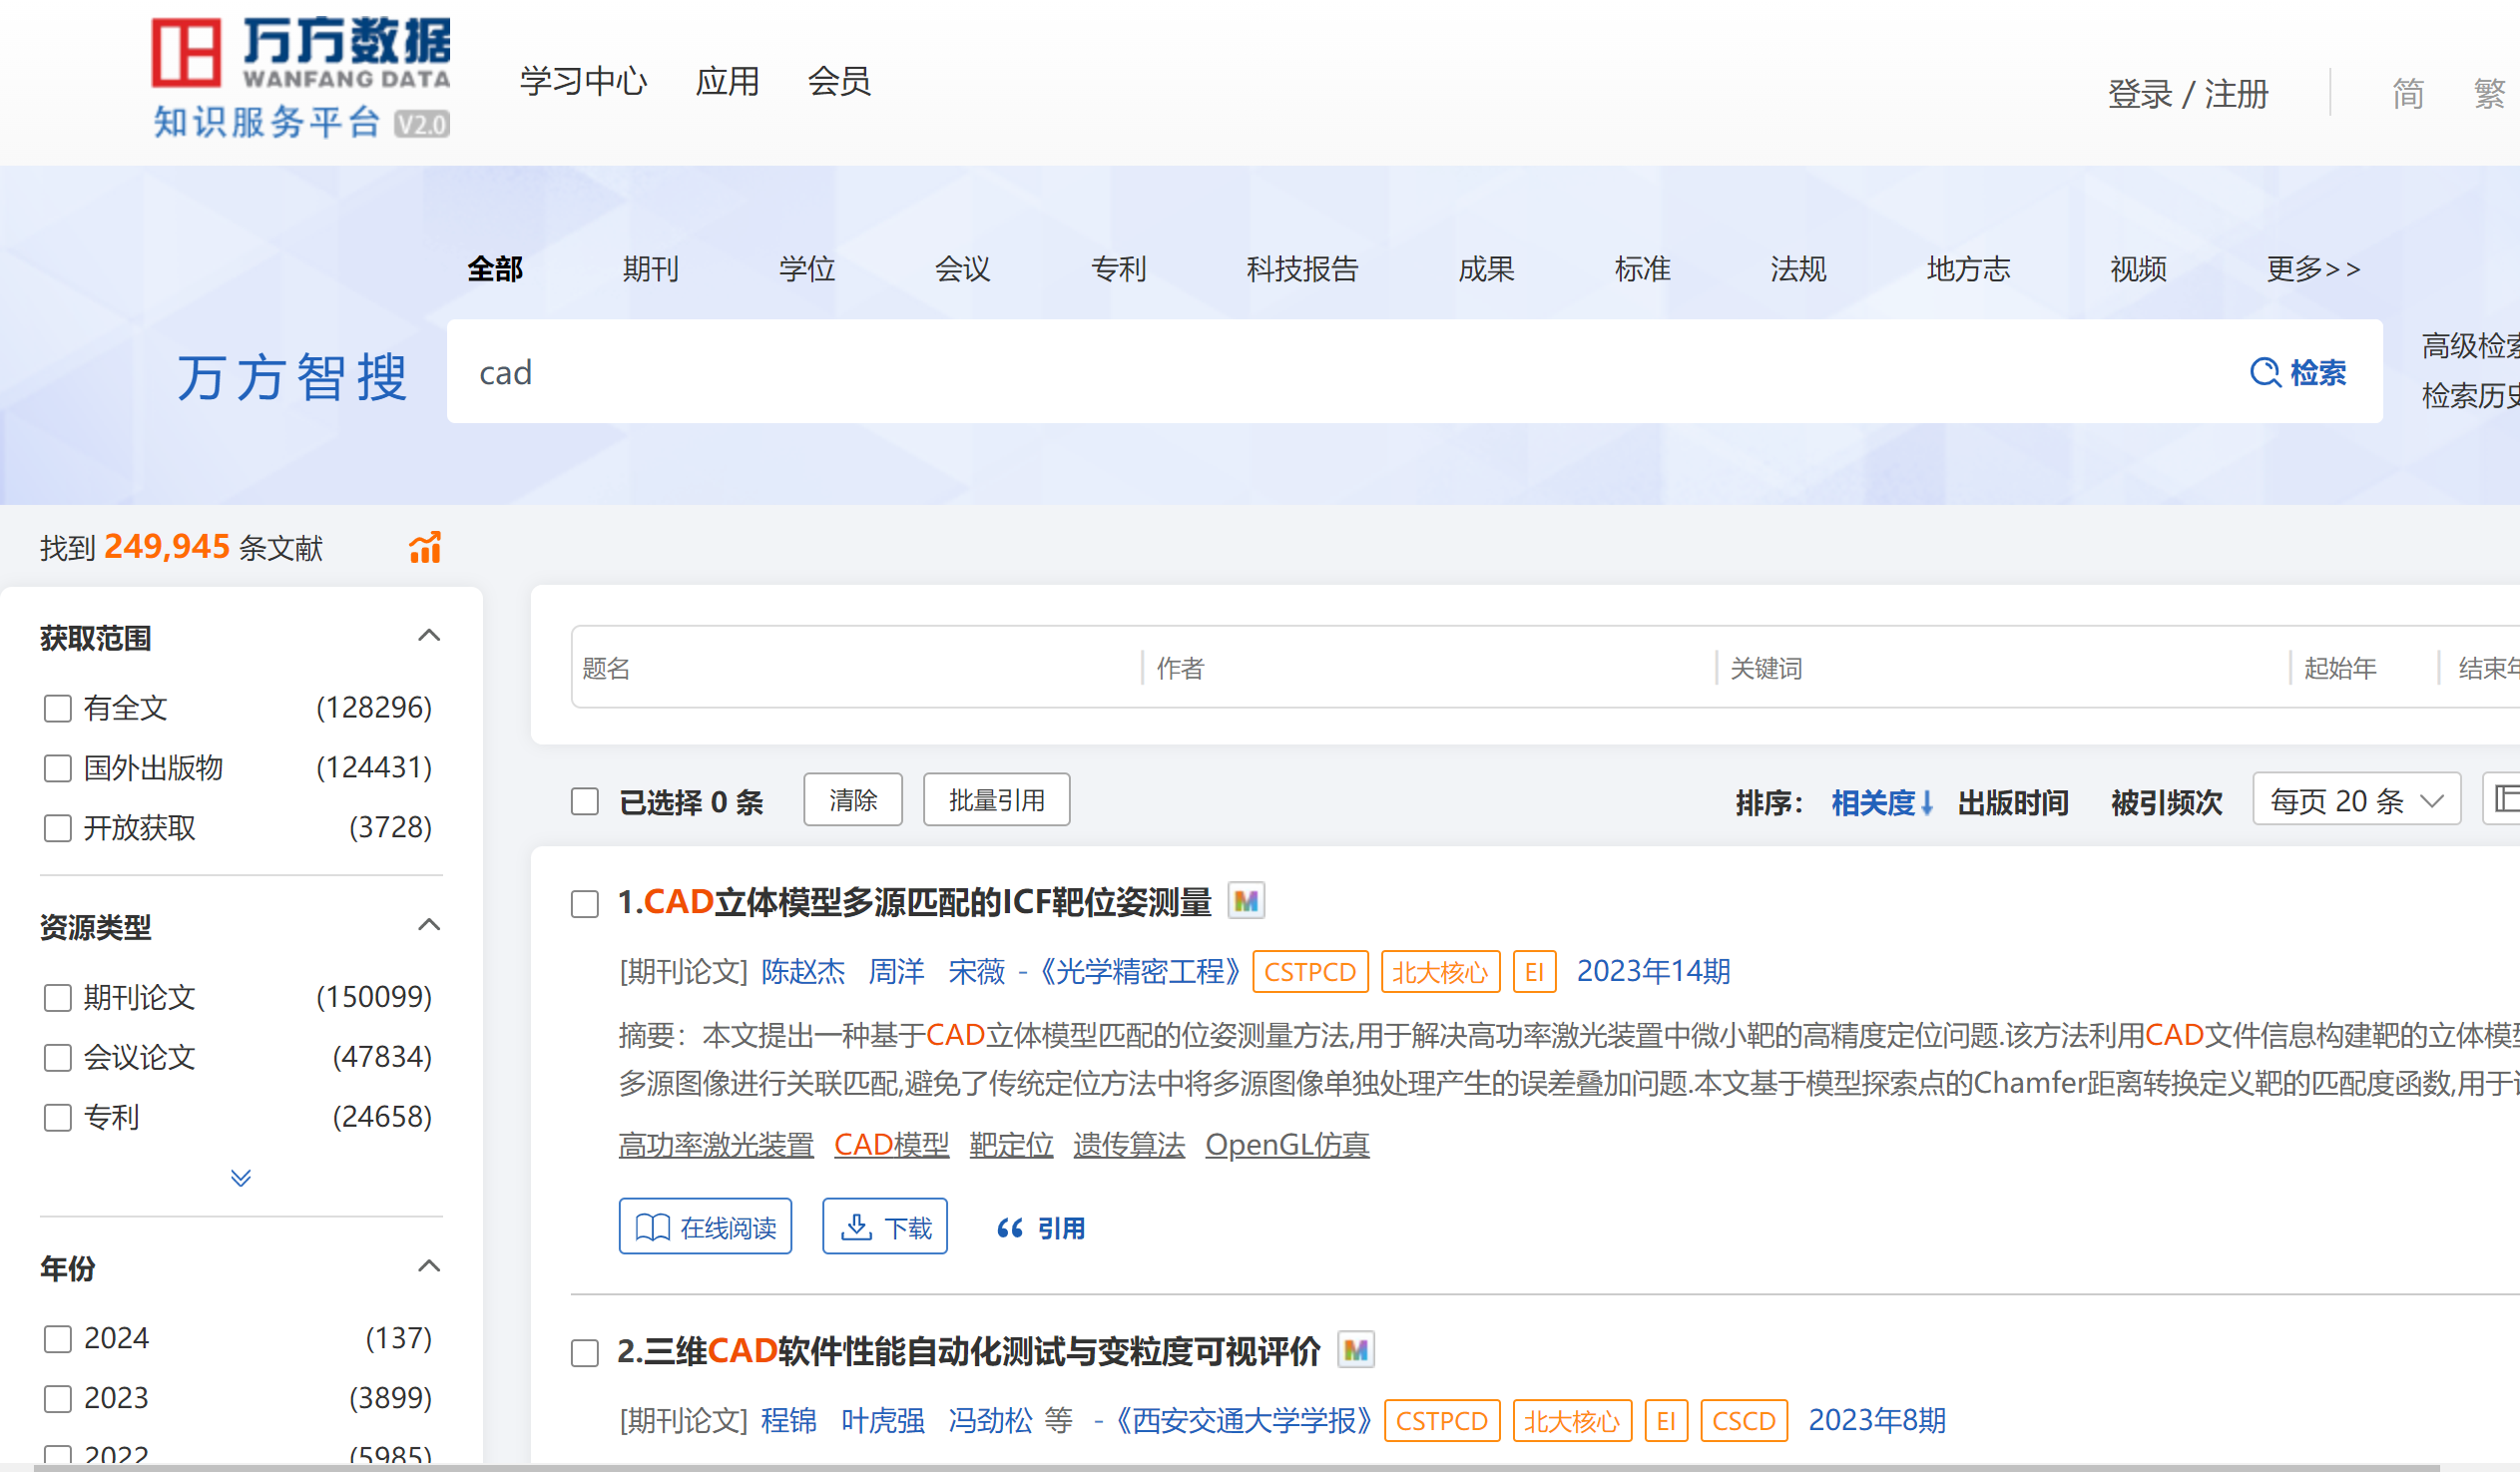Check the 期刊论文 checkbox
The height and width of the screenshot is (1472, 2520).
tap(58, 997)
